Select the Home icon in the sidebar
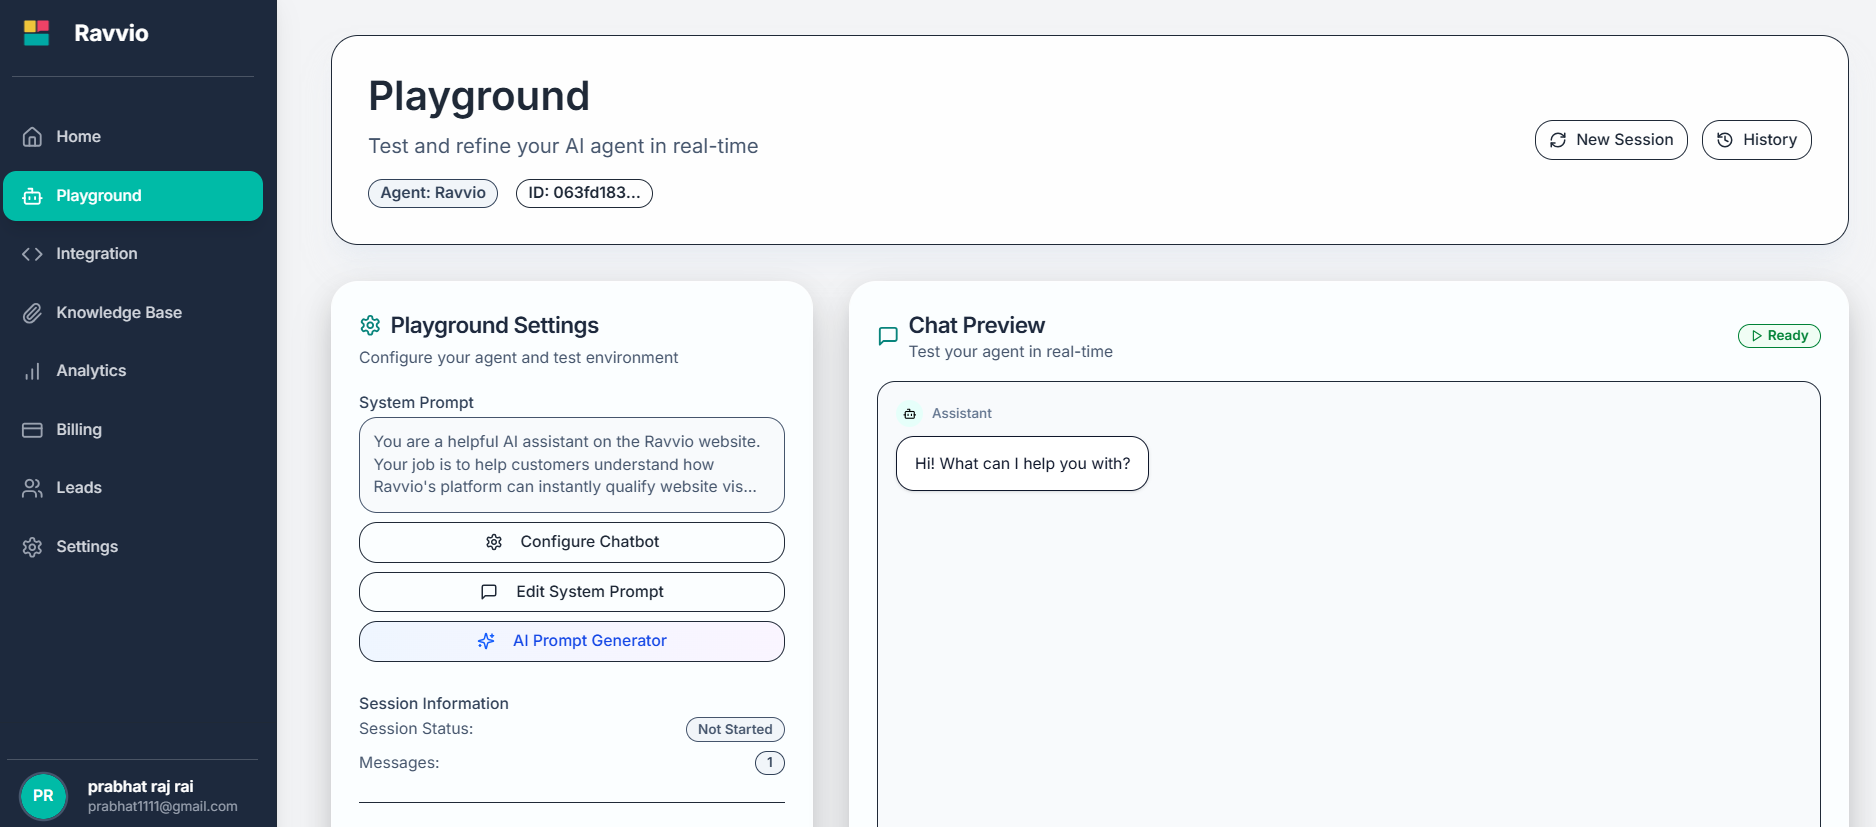Viewport: 1876px width, 827px height. 31,136
